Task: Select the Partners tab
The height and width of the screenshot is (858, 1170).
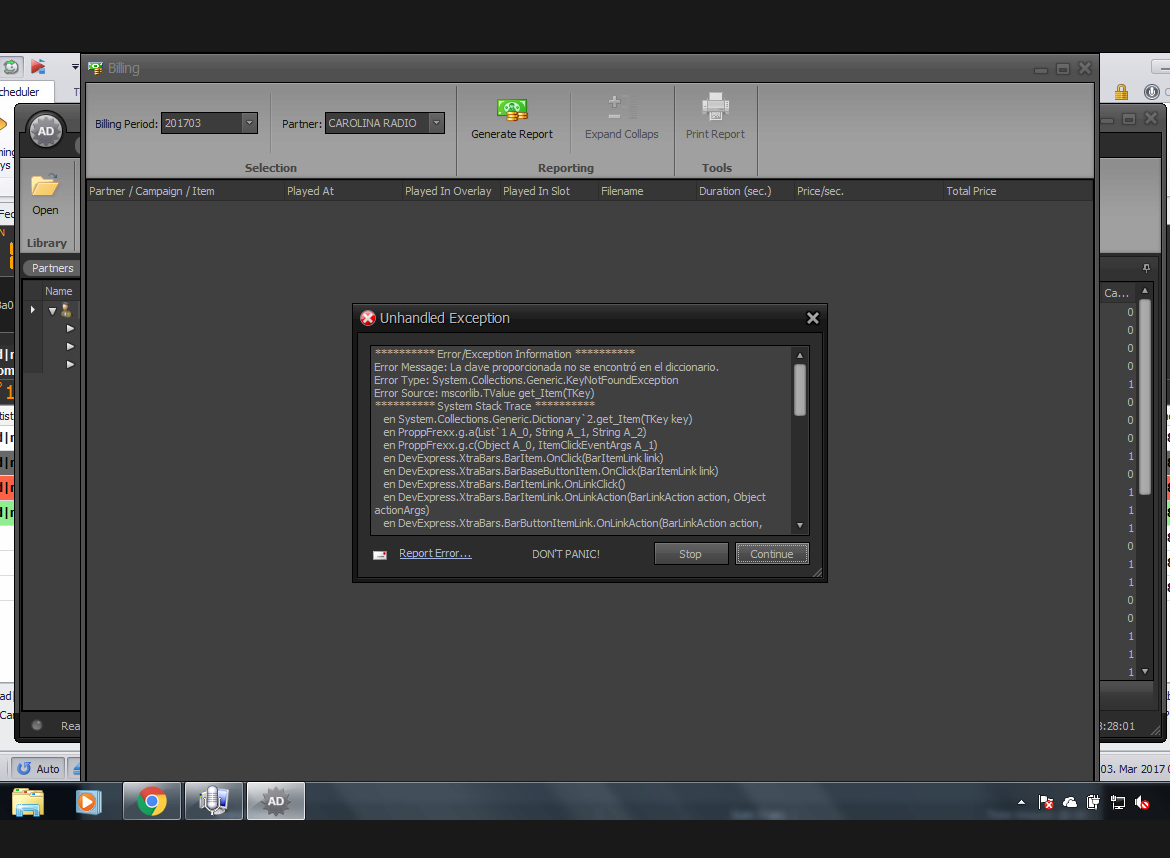Action: 52,268
